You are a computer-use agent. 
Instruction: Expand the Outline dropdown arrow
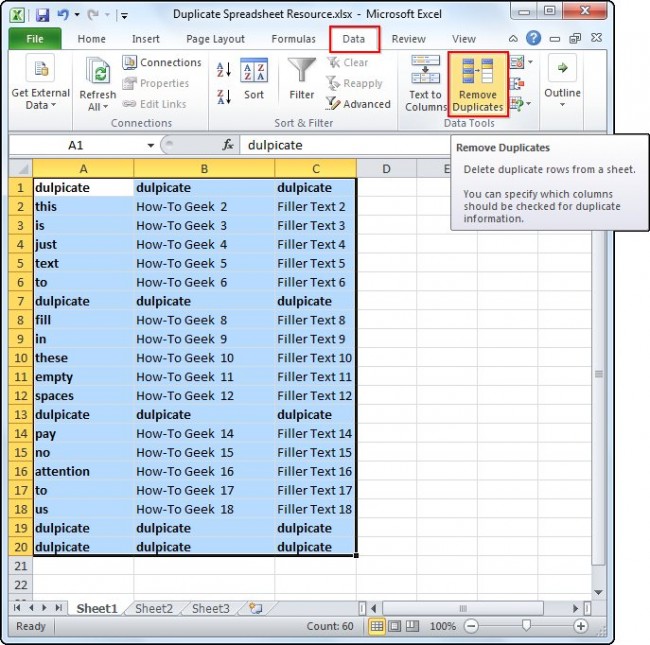pos(562,105)
